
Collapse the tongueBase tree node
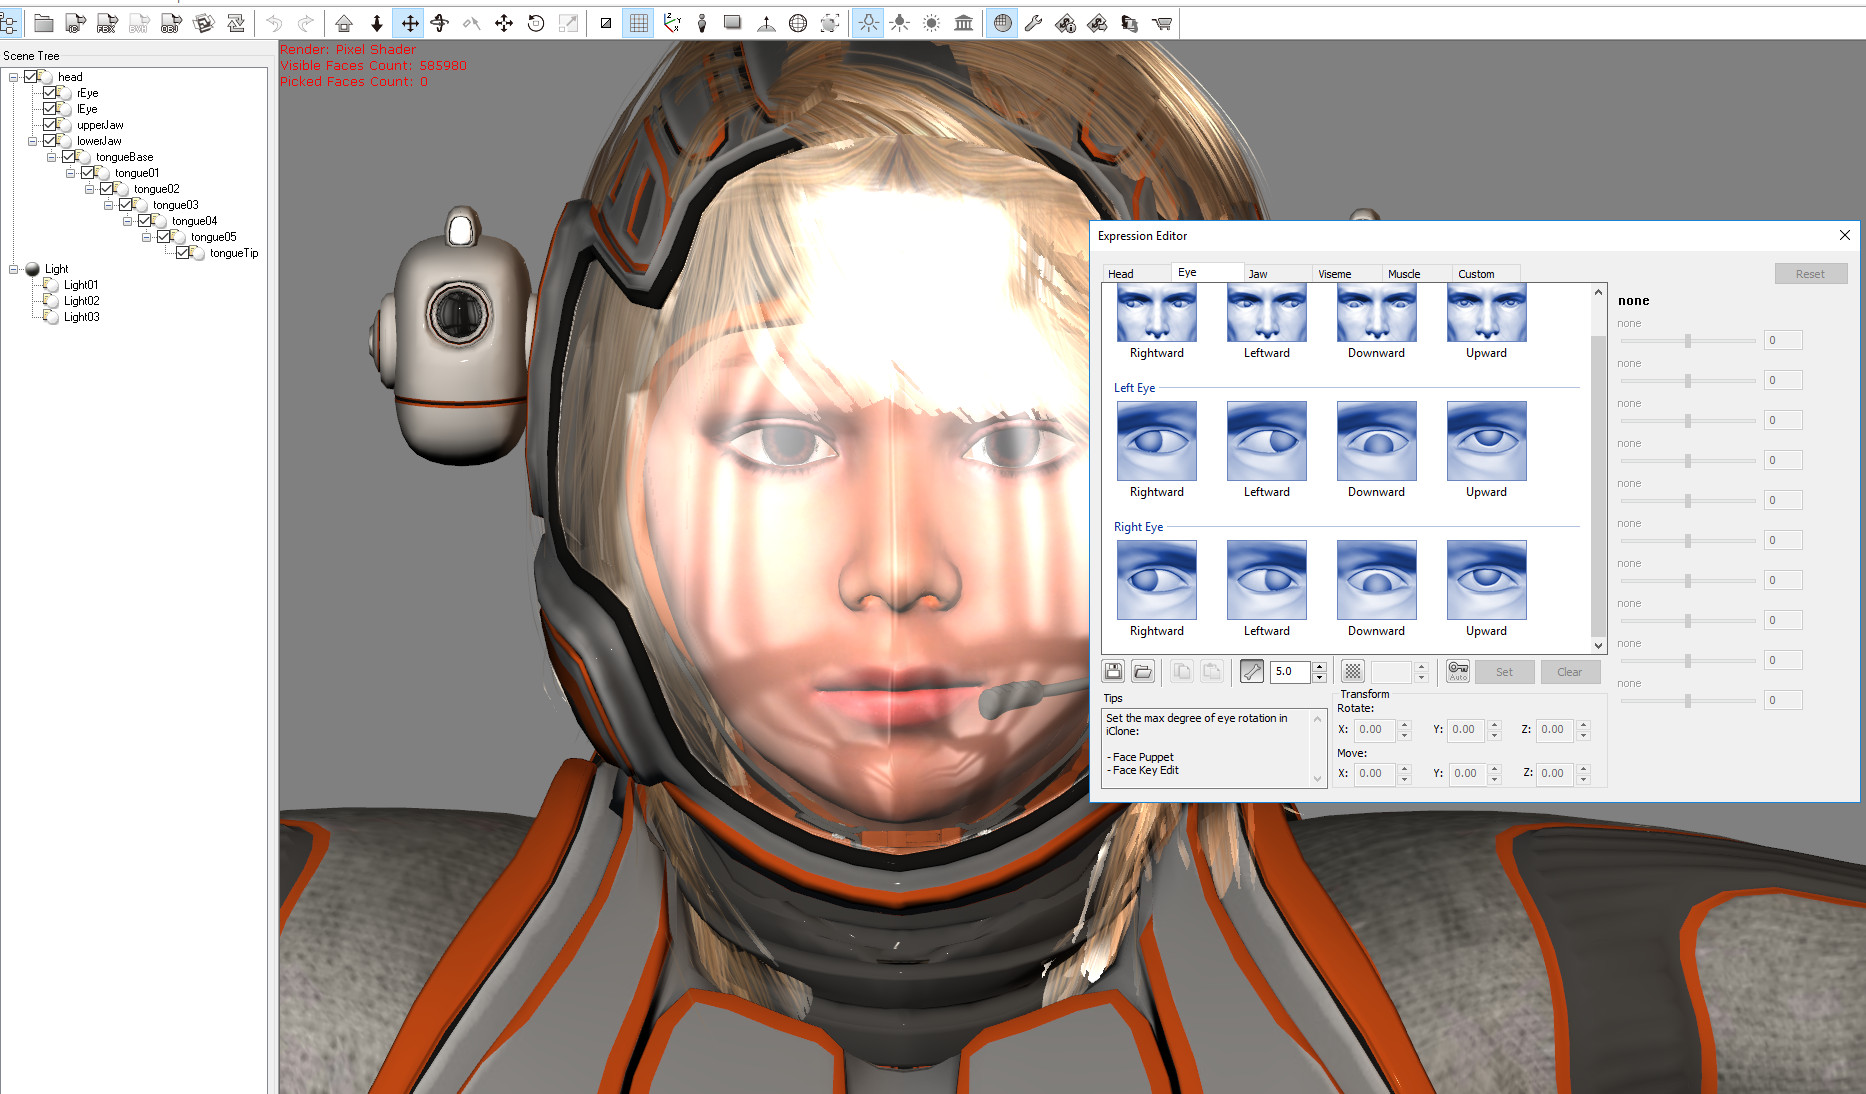(x=52, y=157)
